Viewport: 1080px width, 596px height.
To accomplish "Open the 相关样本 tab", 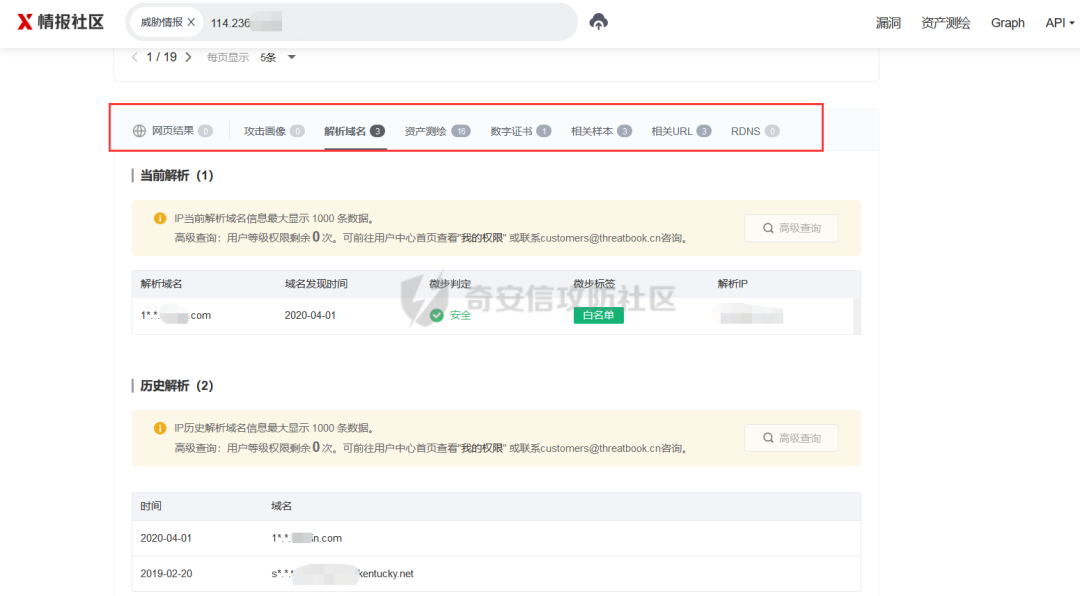I will (x=601, y=131).
